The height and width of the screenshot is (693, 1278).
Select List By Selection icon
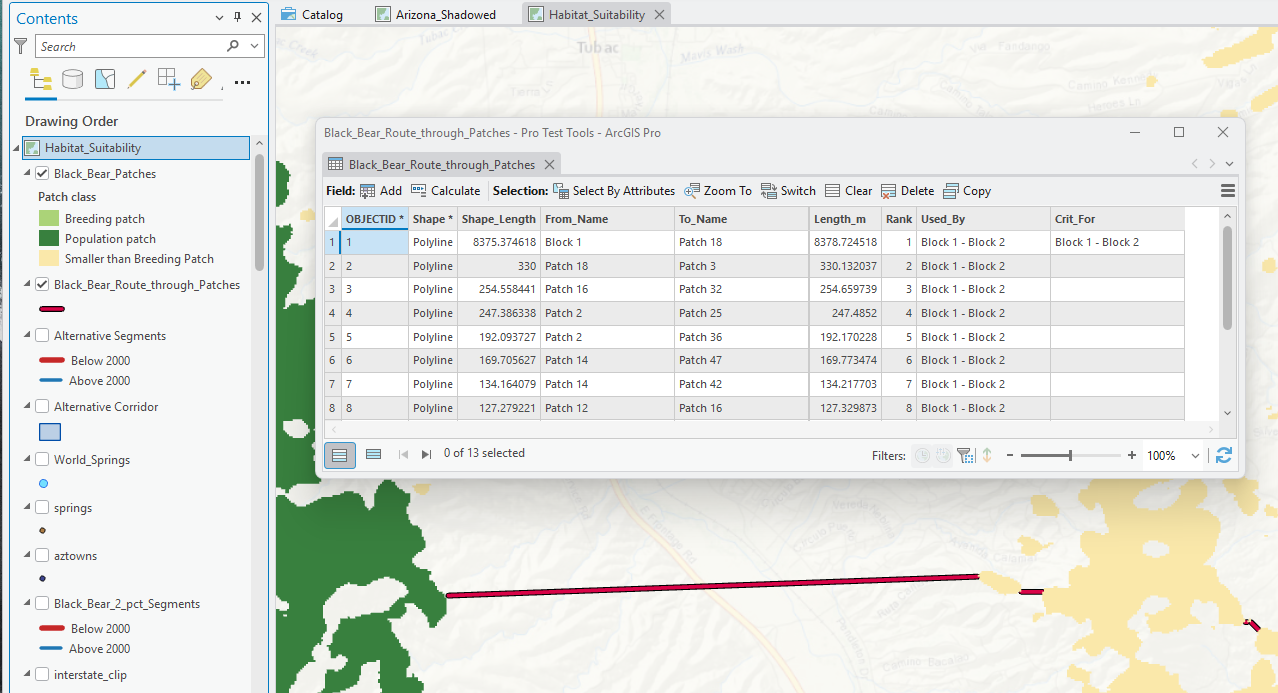105,79
